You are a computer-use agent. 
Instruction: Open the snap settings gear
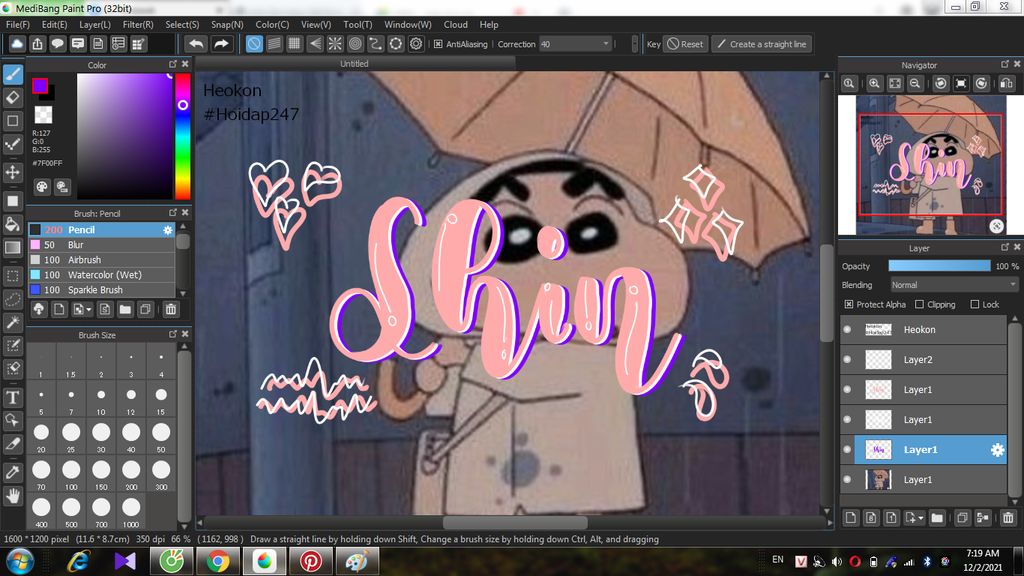pos(416,44)
